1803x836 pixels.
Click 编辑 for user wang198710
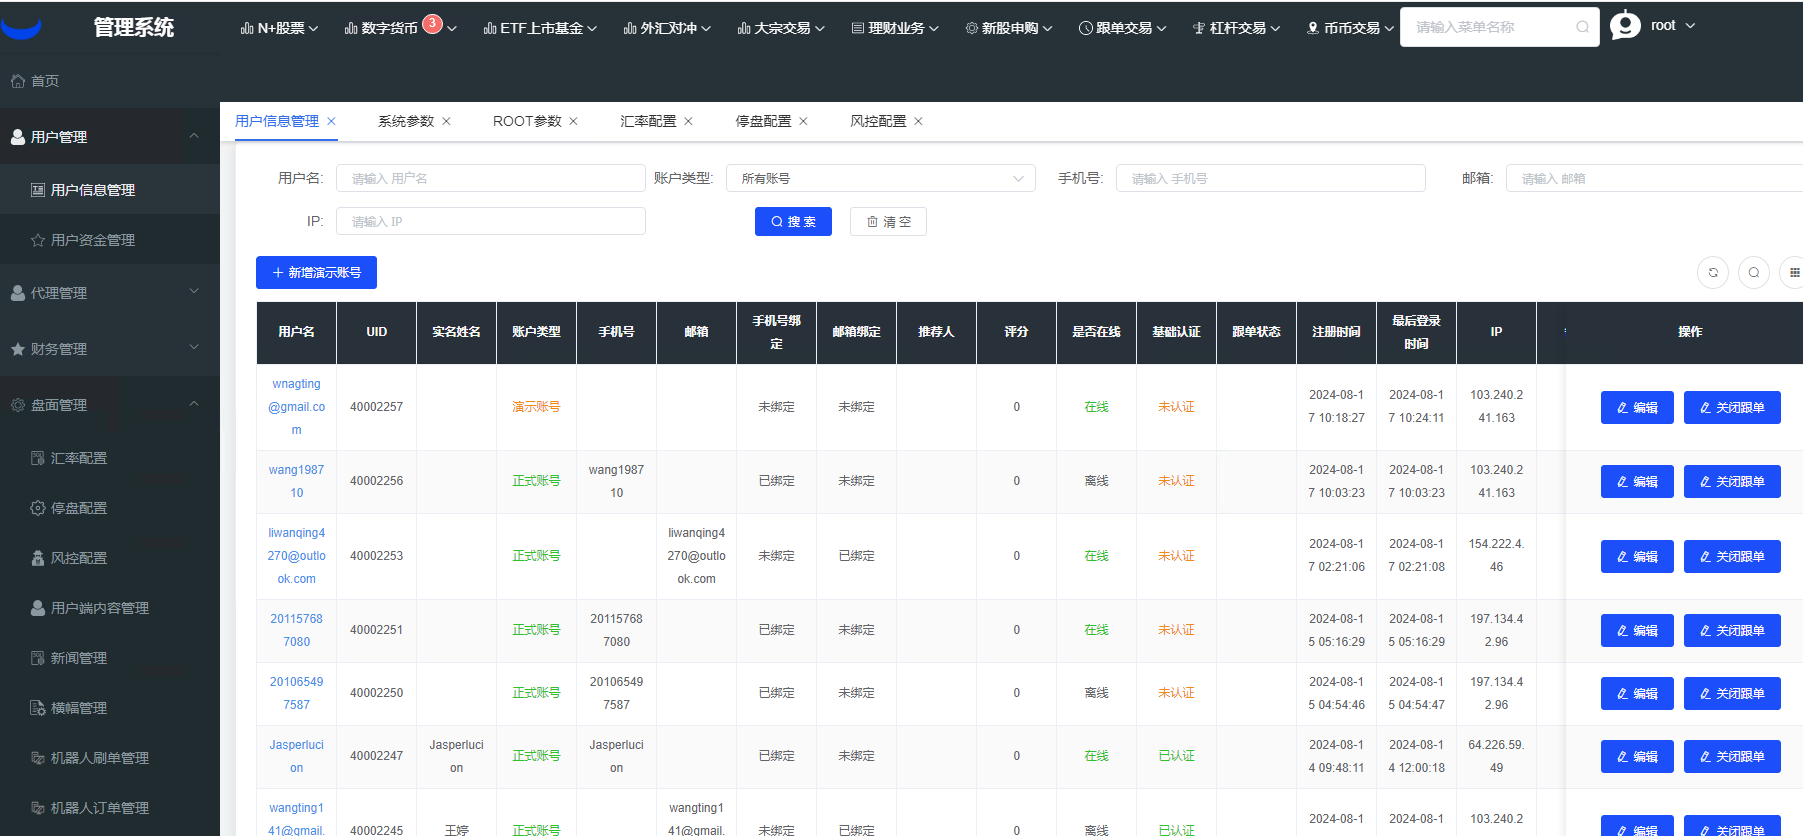(1636, 481)
